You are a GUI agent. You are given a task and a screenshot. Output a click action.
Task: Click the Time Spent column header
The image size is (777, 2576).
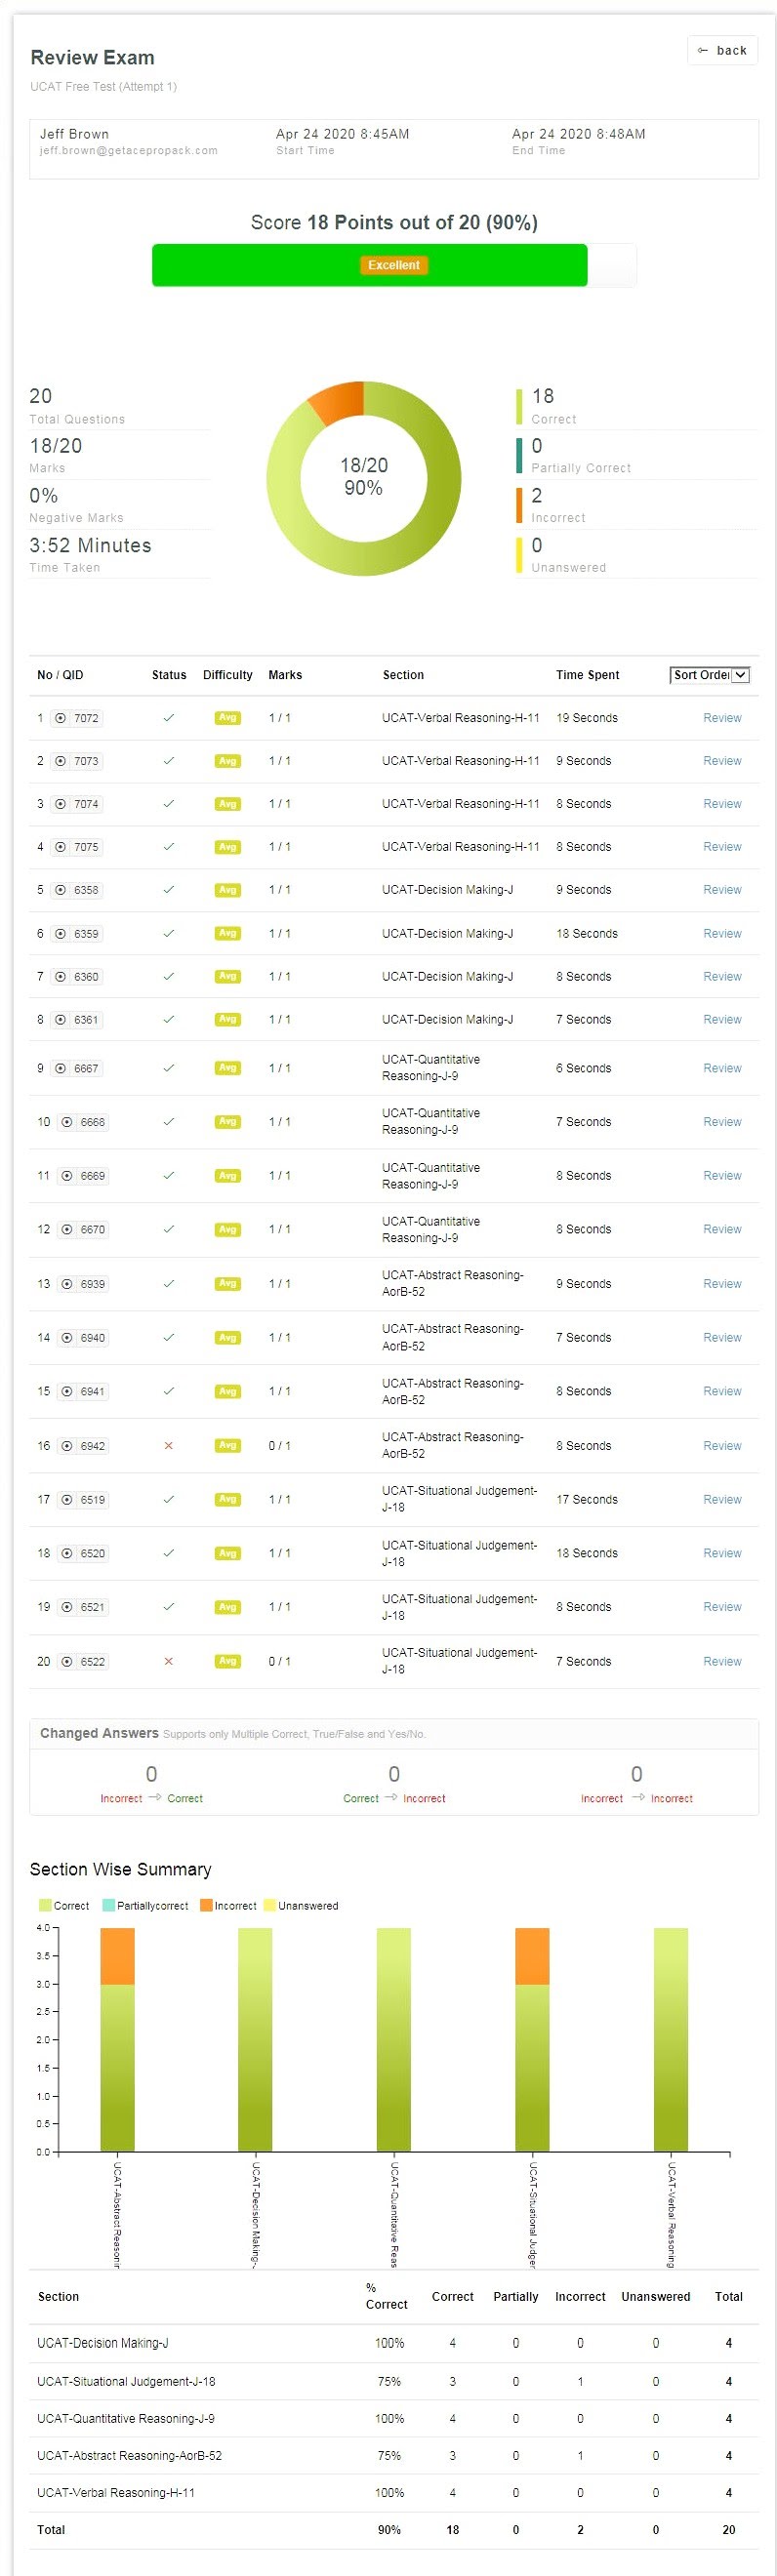point(587,675)
